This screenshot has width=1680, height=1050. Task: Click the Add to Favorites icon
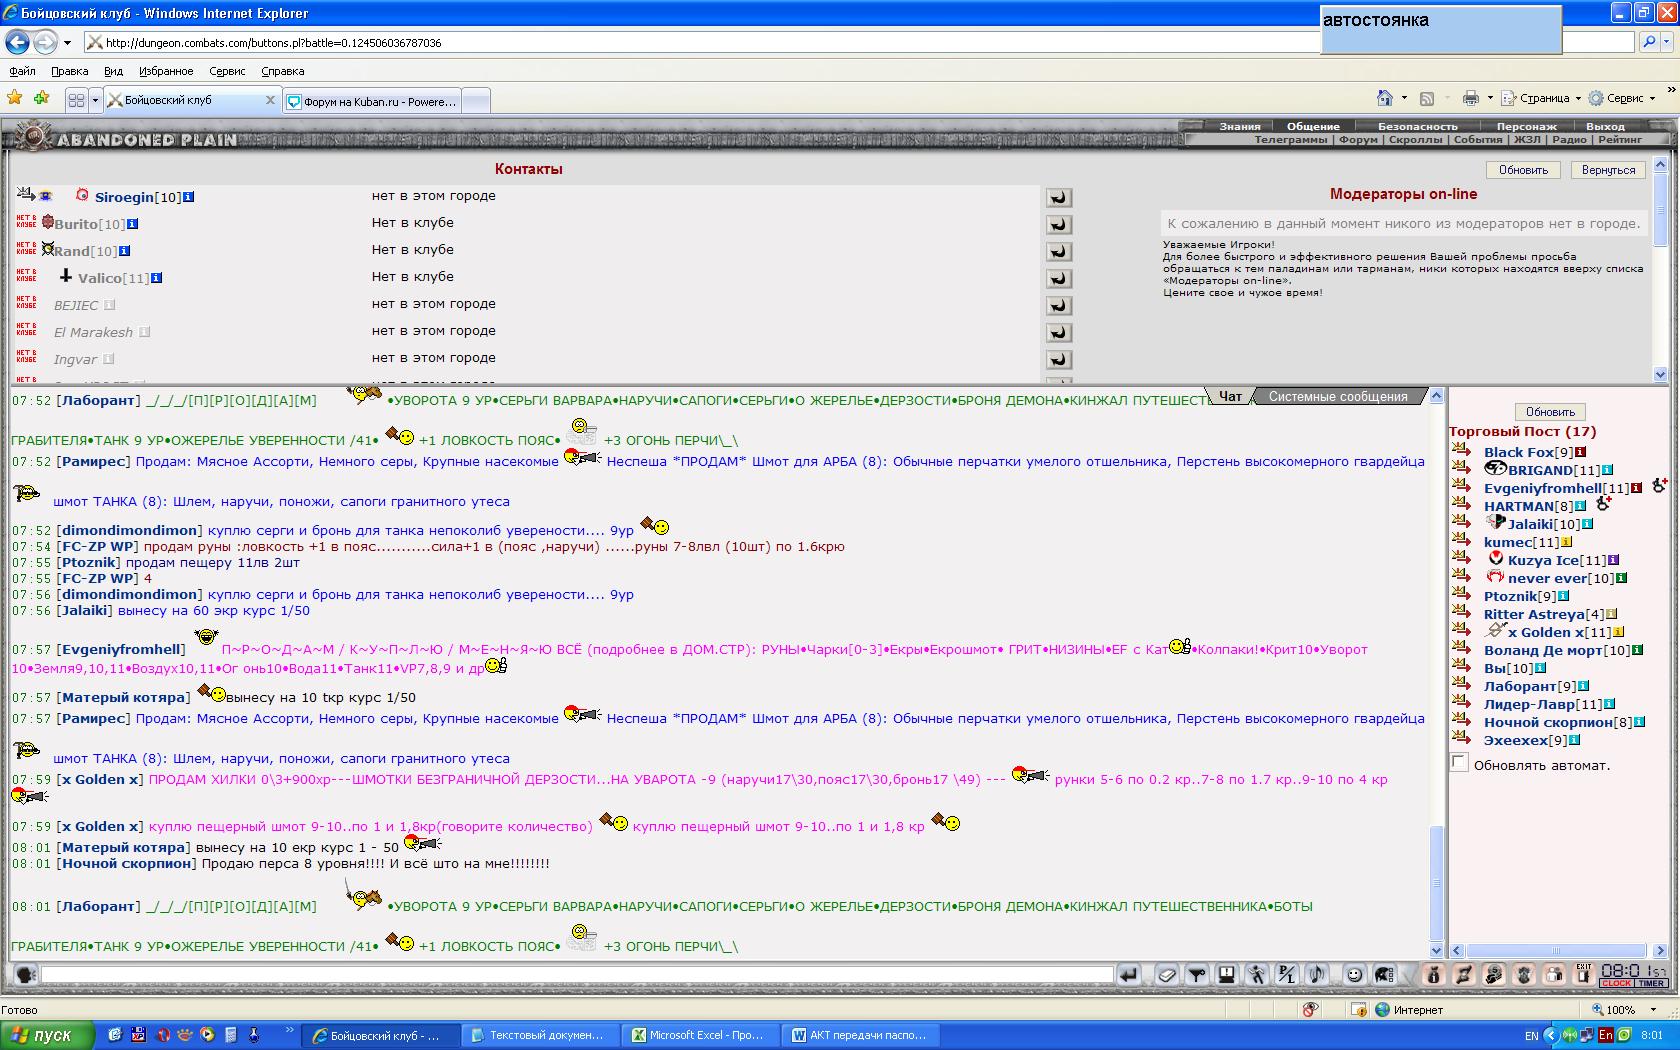(41, 98)
